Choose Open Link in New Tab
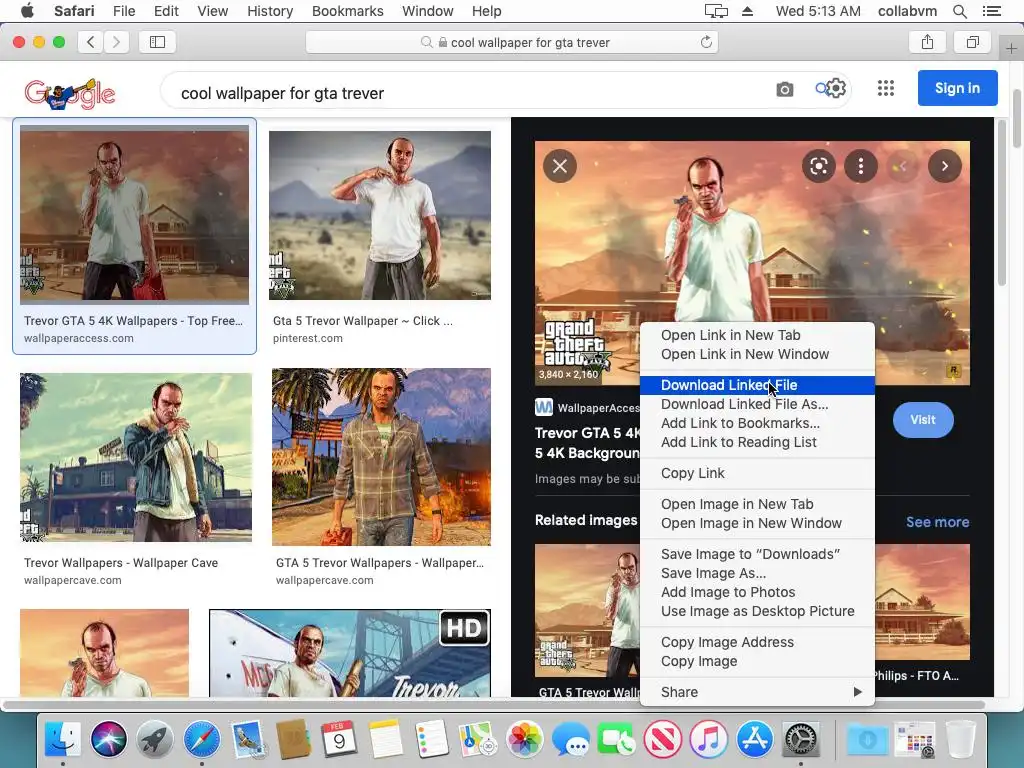The height and width of the screenshot is (768, 1024). click(757, 335)
